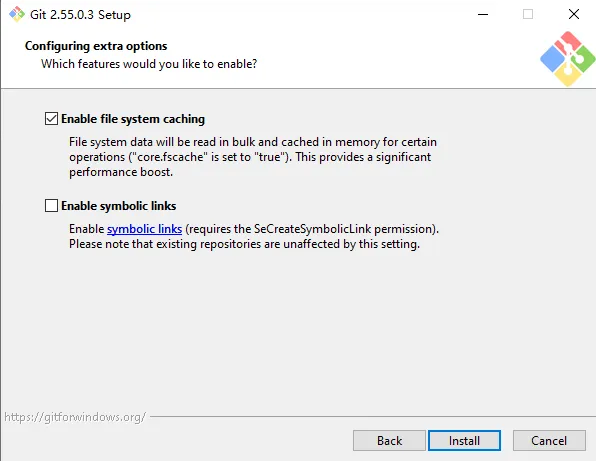This screenshot has height=461, width=596.
Task: Minimize the Git Setup window
Action: click(483, 14)
